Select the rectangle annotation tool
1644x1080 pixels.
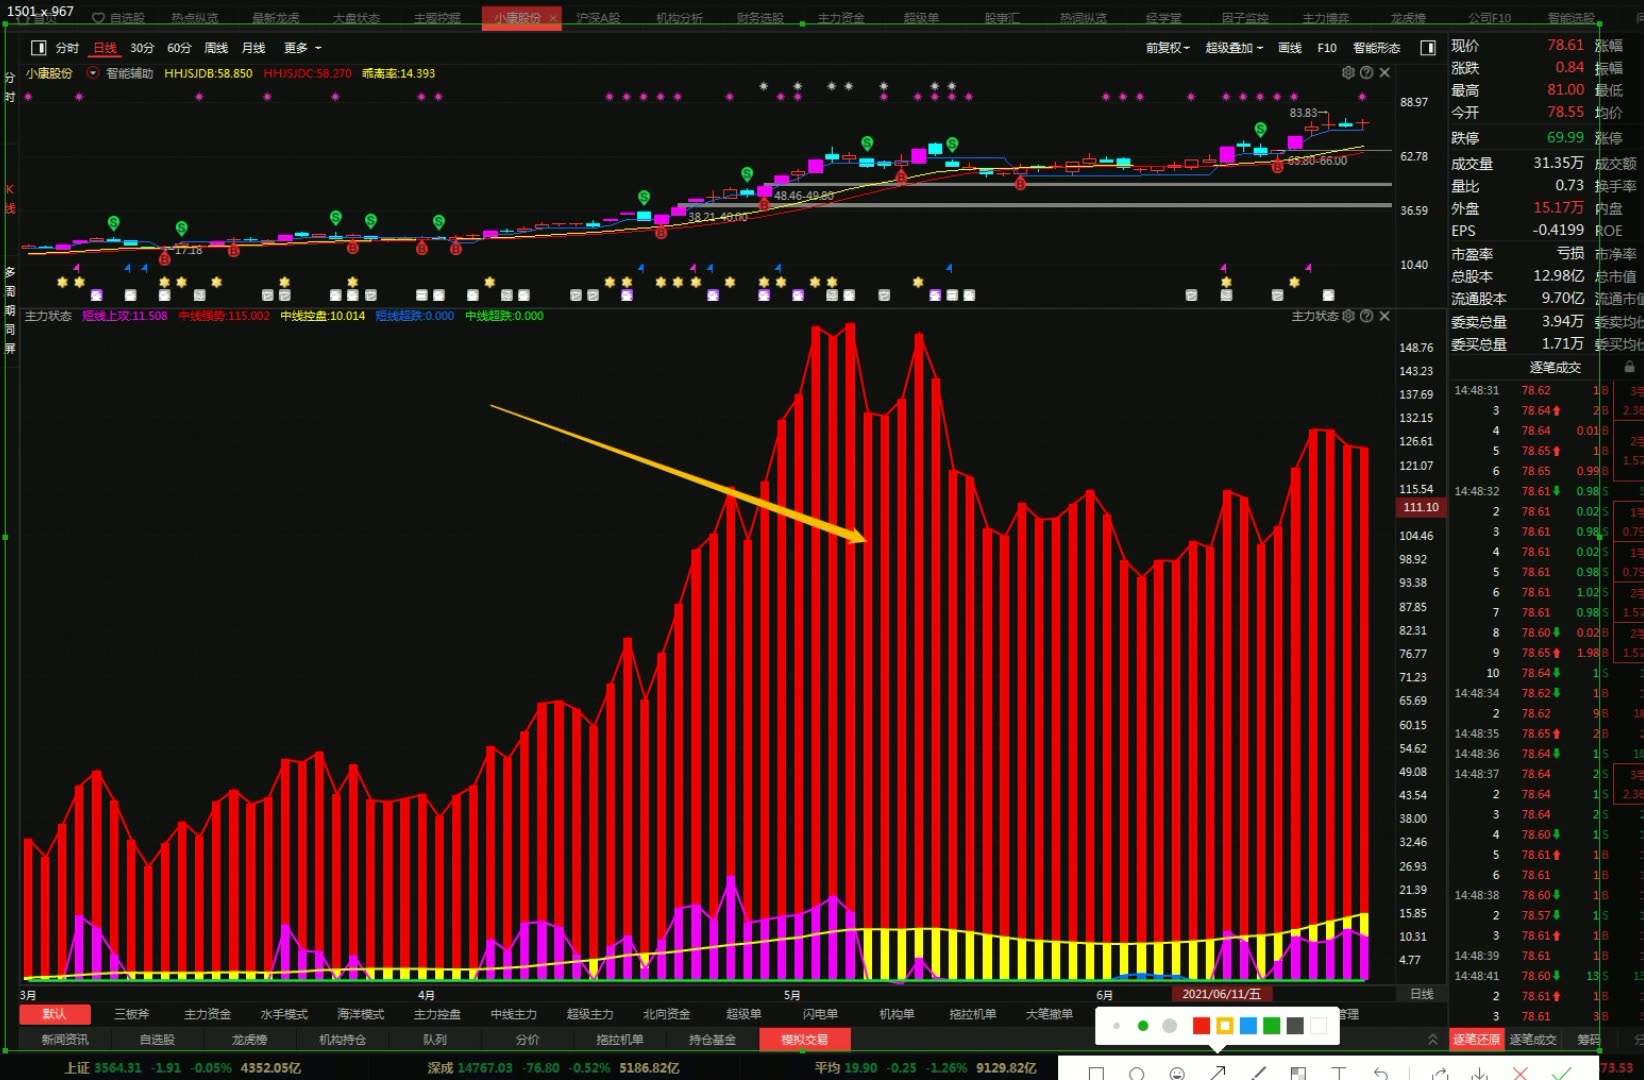point(1096,1074)
